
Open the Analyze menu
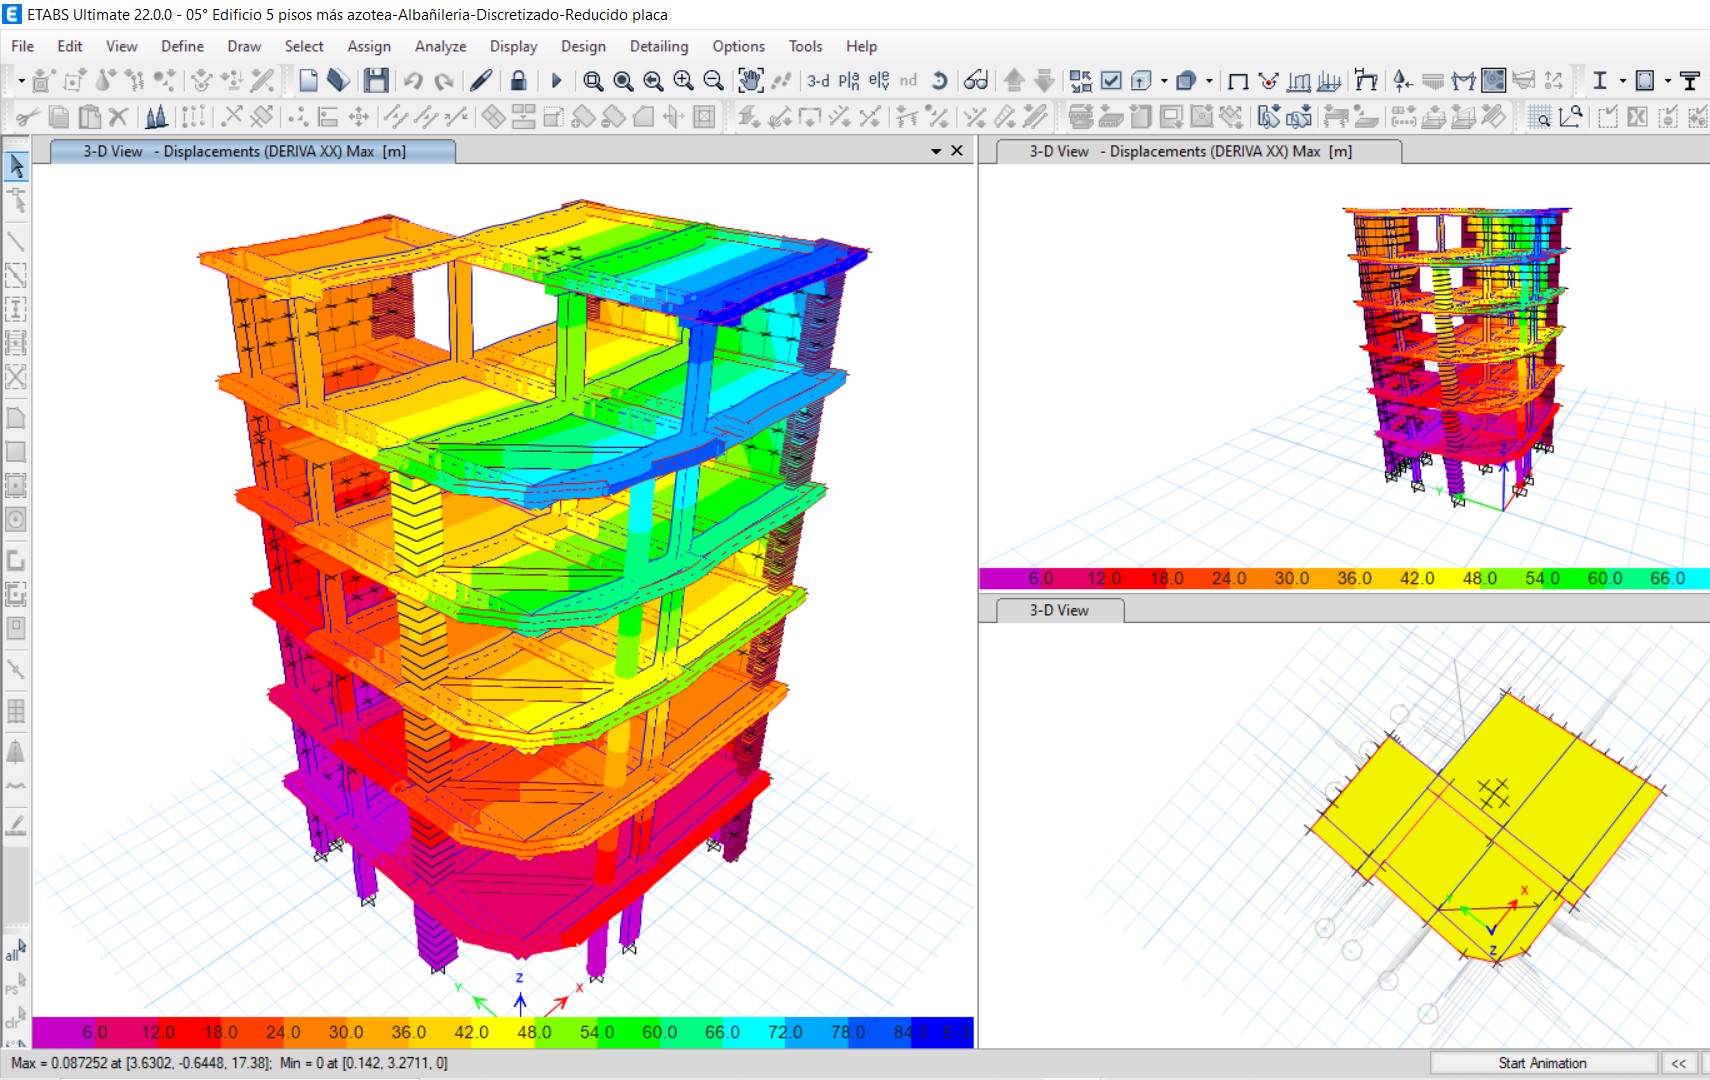[440, 46]
